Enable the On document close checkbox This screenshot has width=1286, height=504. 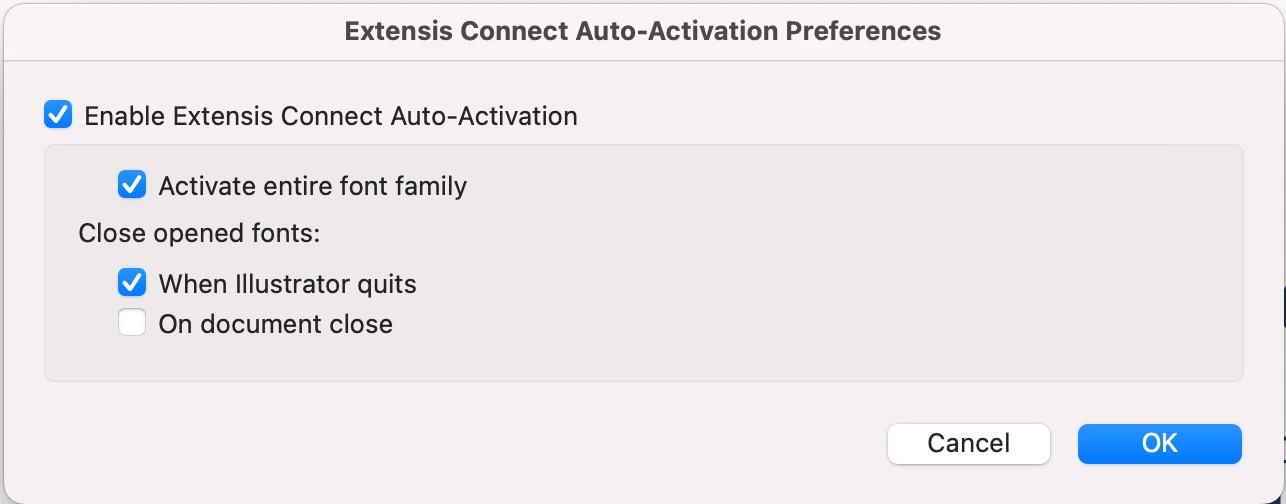(x=132, y=323)
